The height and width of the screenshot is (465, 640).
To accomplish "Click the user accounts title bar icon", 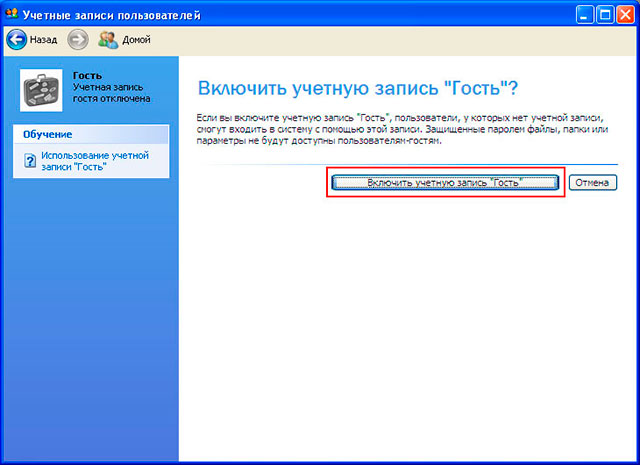I will (x=12, y=14).
